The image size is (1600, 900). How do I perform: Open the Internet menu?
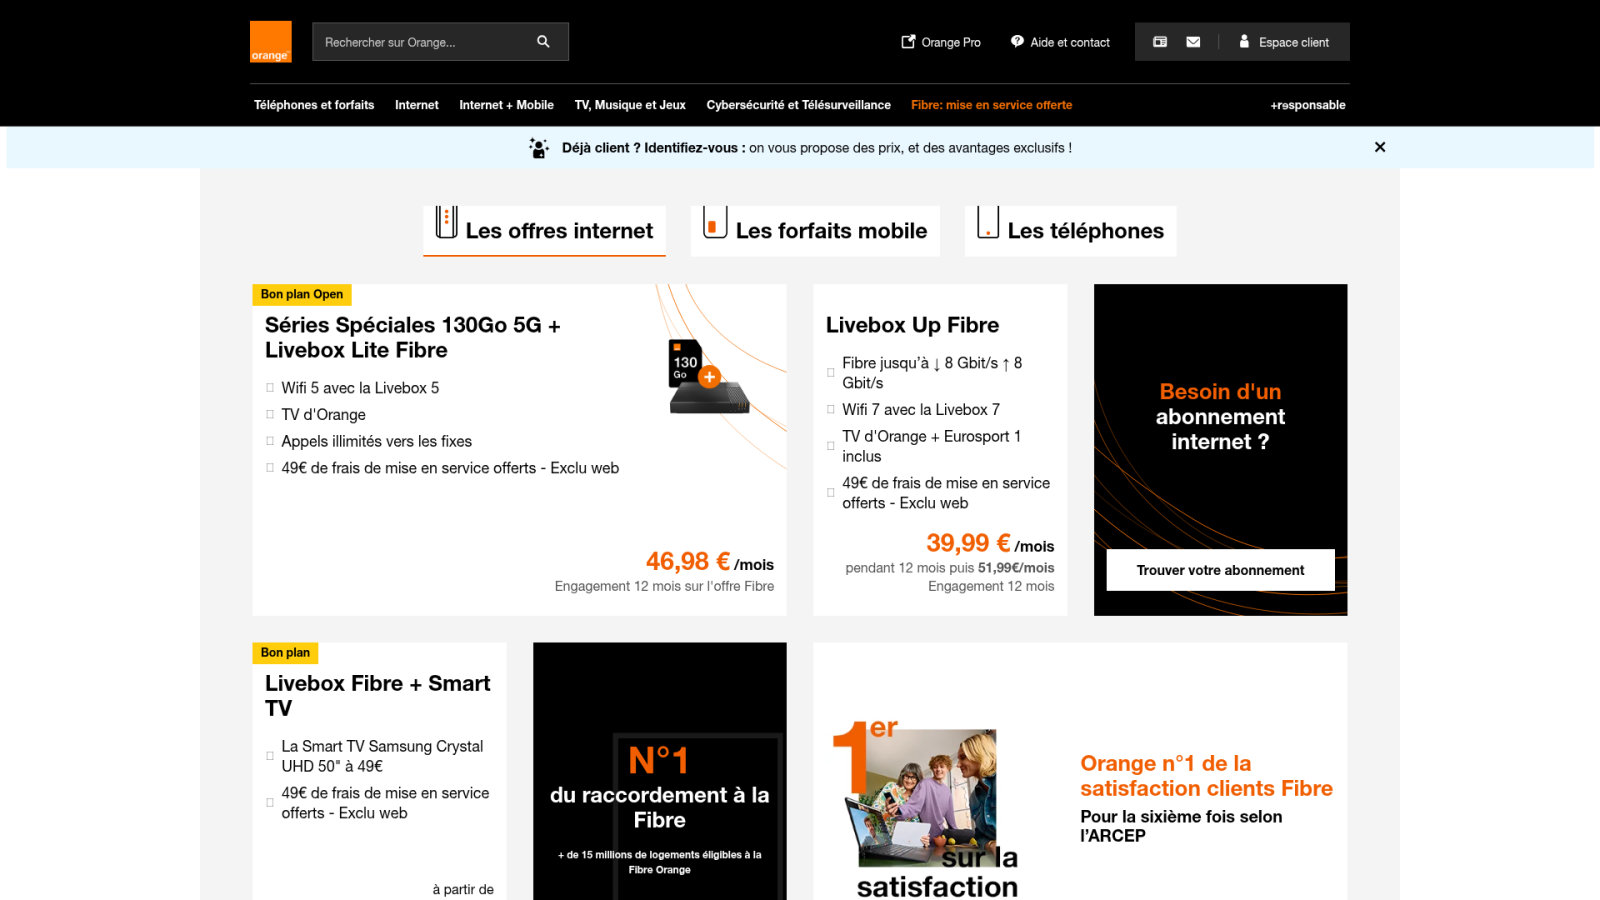(417, 105)
